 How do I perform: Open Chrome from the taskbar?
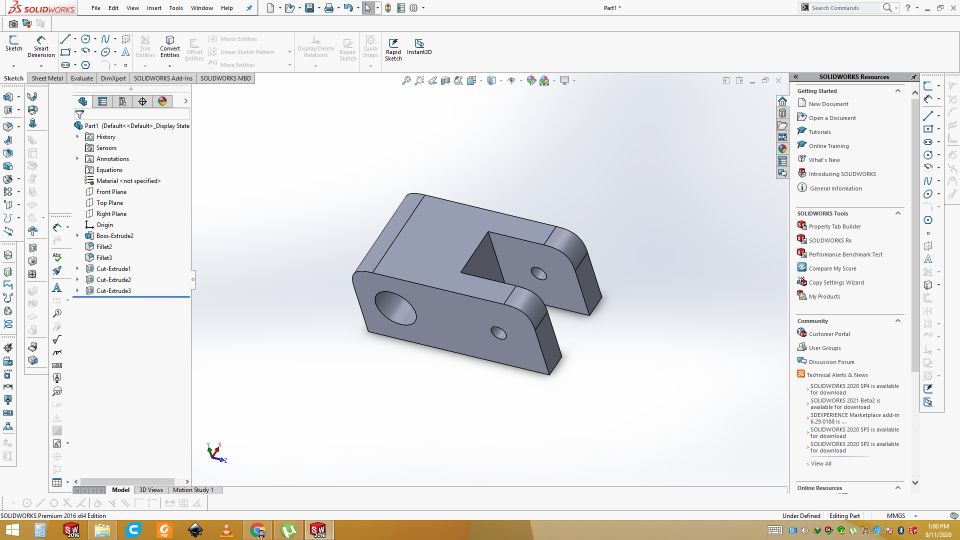[257, 530]
